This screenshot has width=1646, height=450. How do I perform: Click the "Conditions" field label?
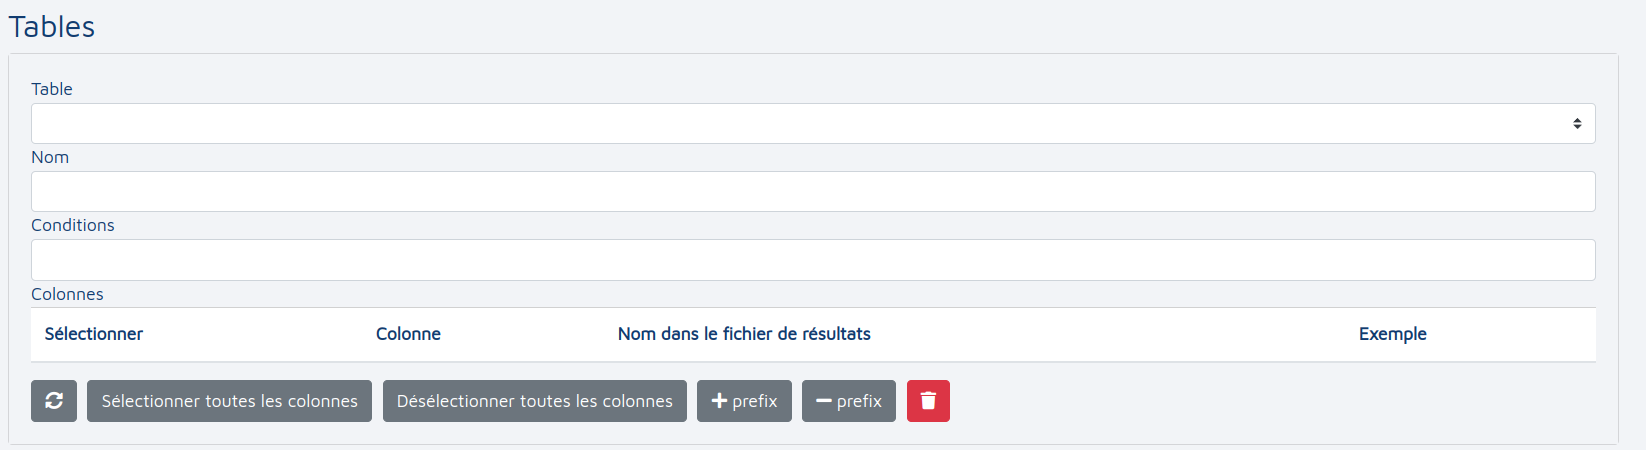(73, 225)
